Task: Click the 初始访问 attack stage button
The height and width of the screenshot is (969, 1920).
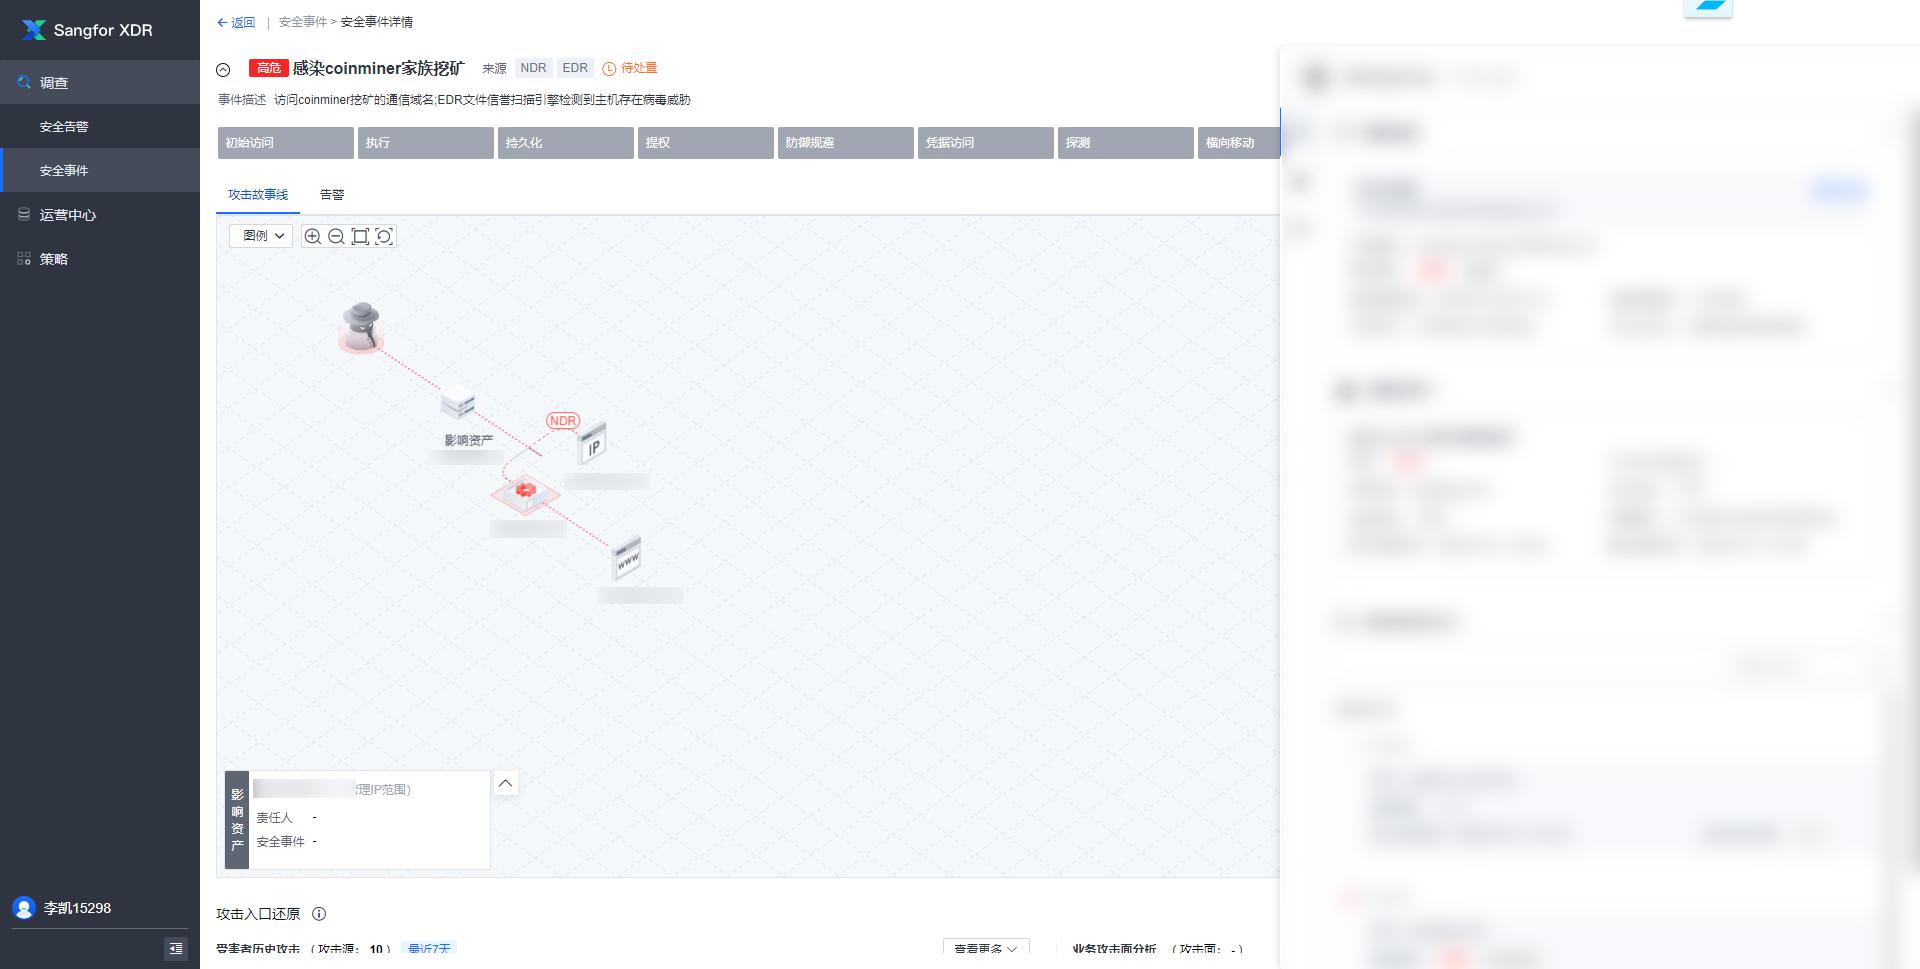Action: coord(285,143)
